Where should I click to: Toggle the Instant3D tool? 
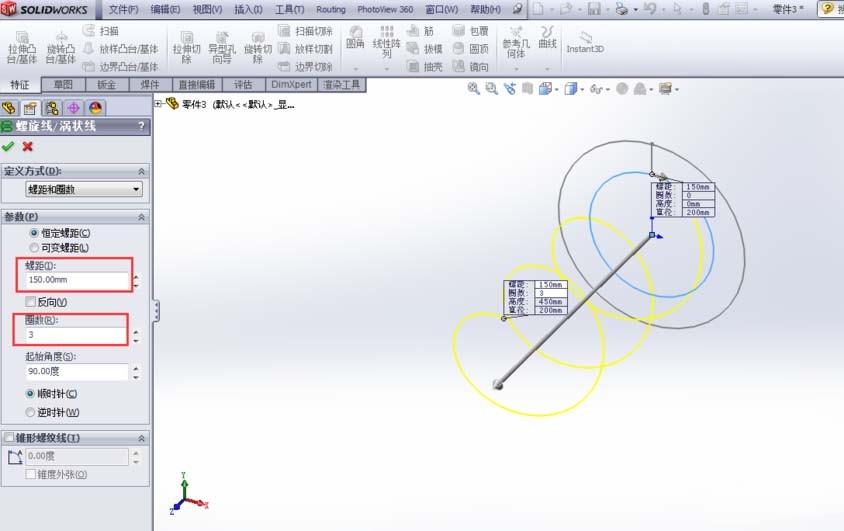(585, 42)
